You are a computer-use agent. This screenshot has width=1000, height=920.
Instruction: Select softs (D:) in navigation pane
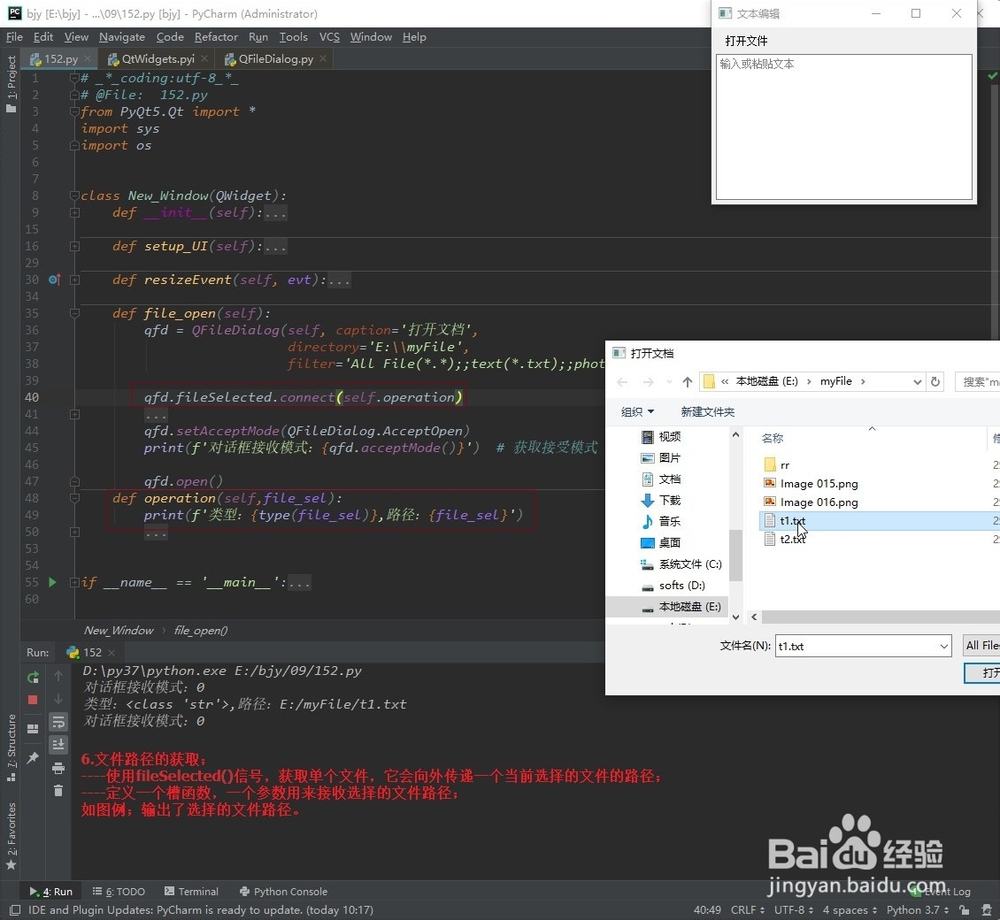click(682, 585)
